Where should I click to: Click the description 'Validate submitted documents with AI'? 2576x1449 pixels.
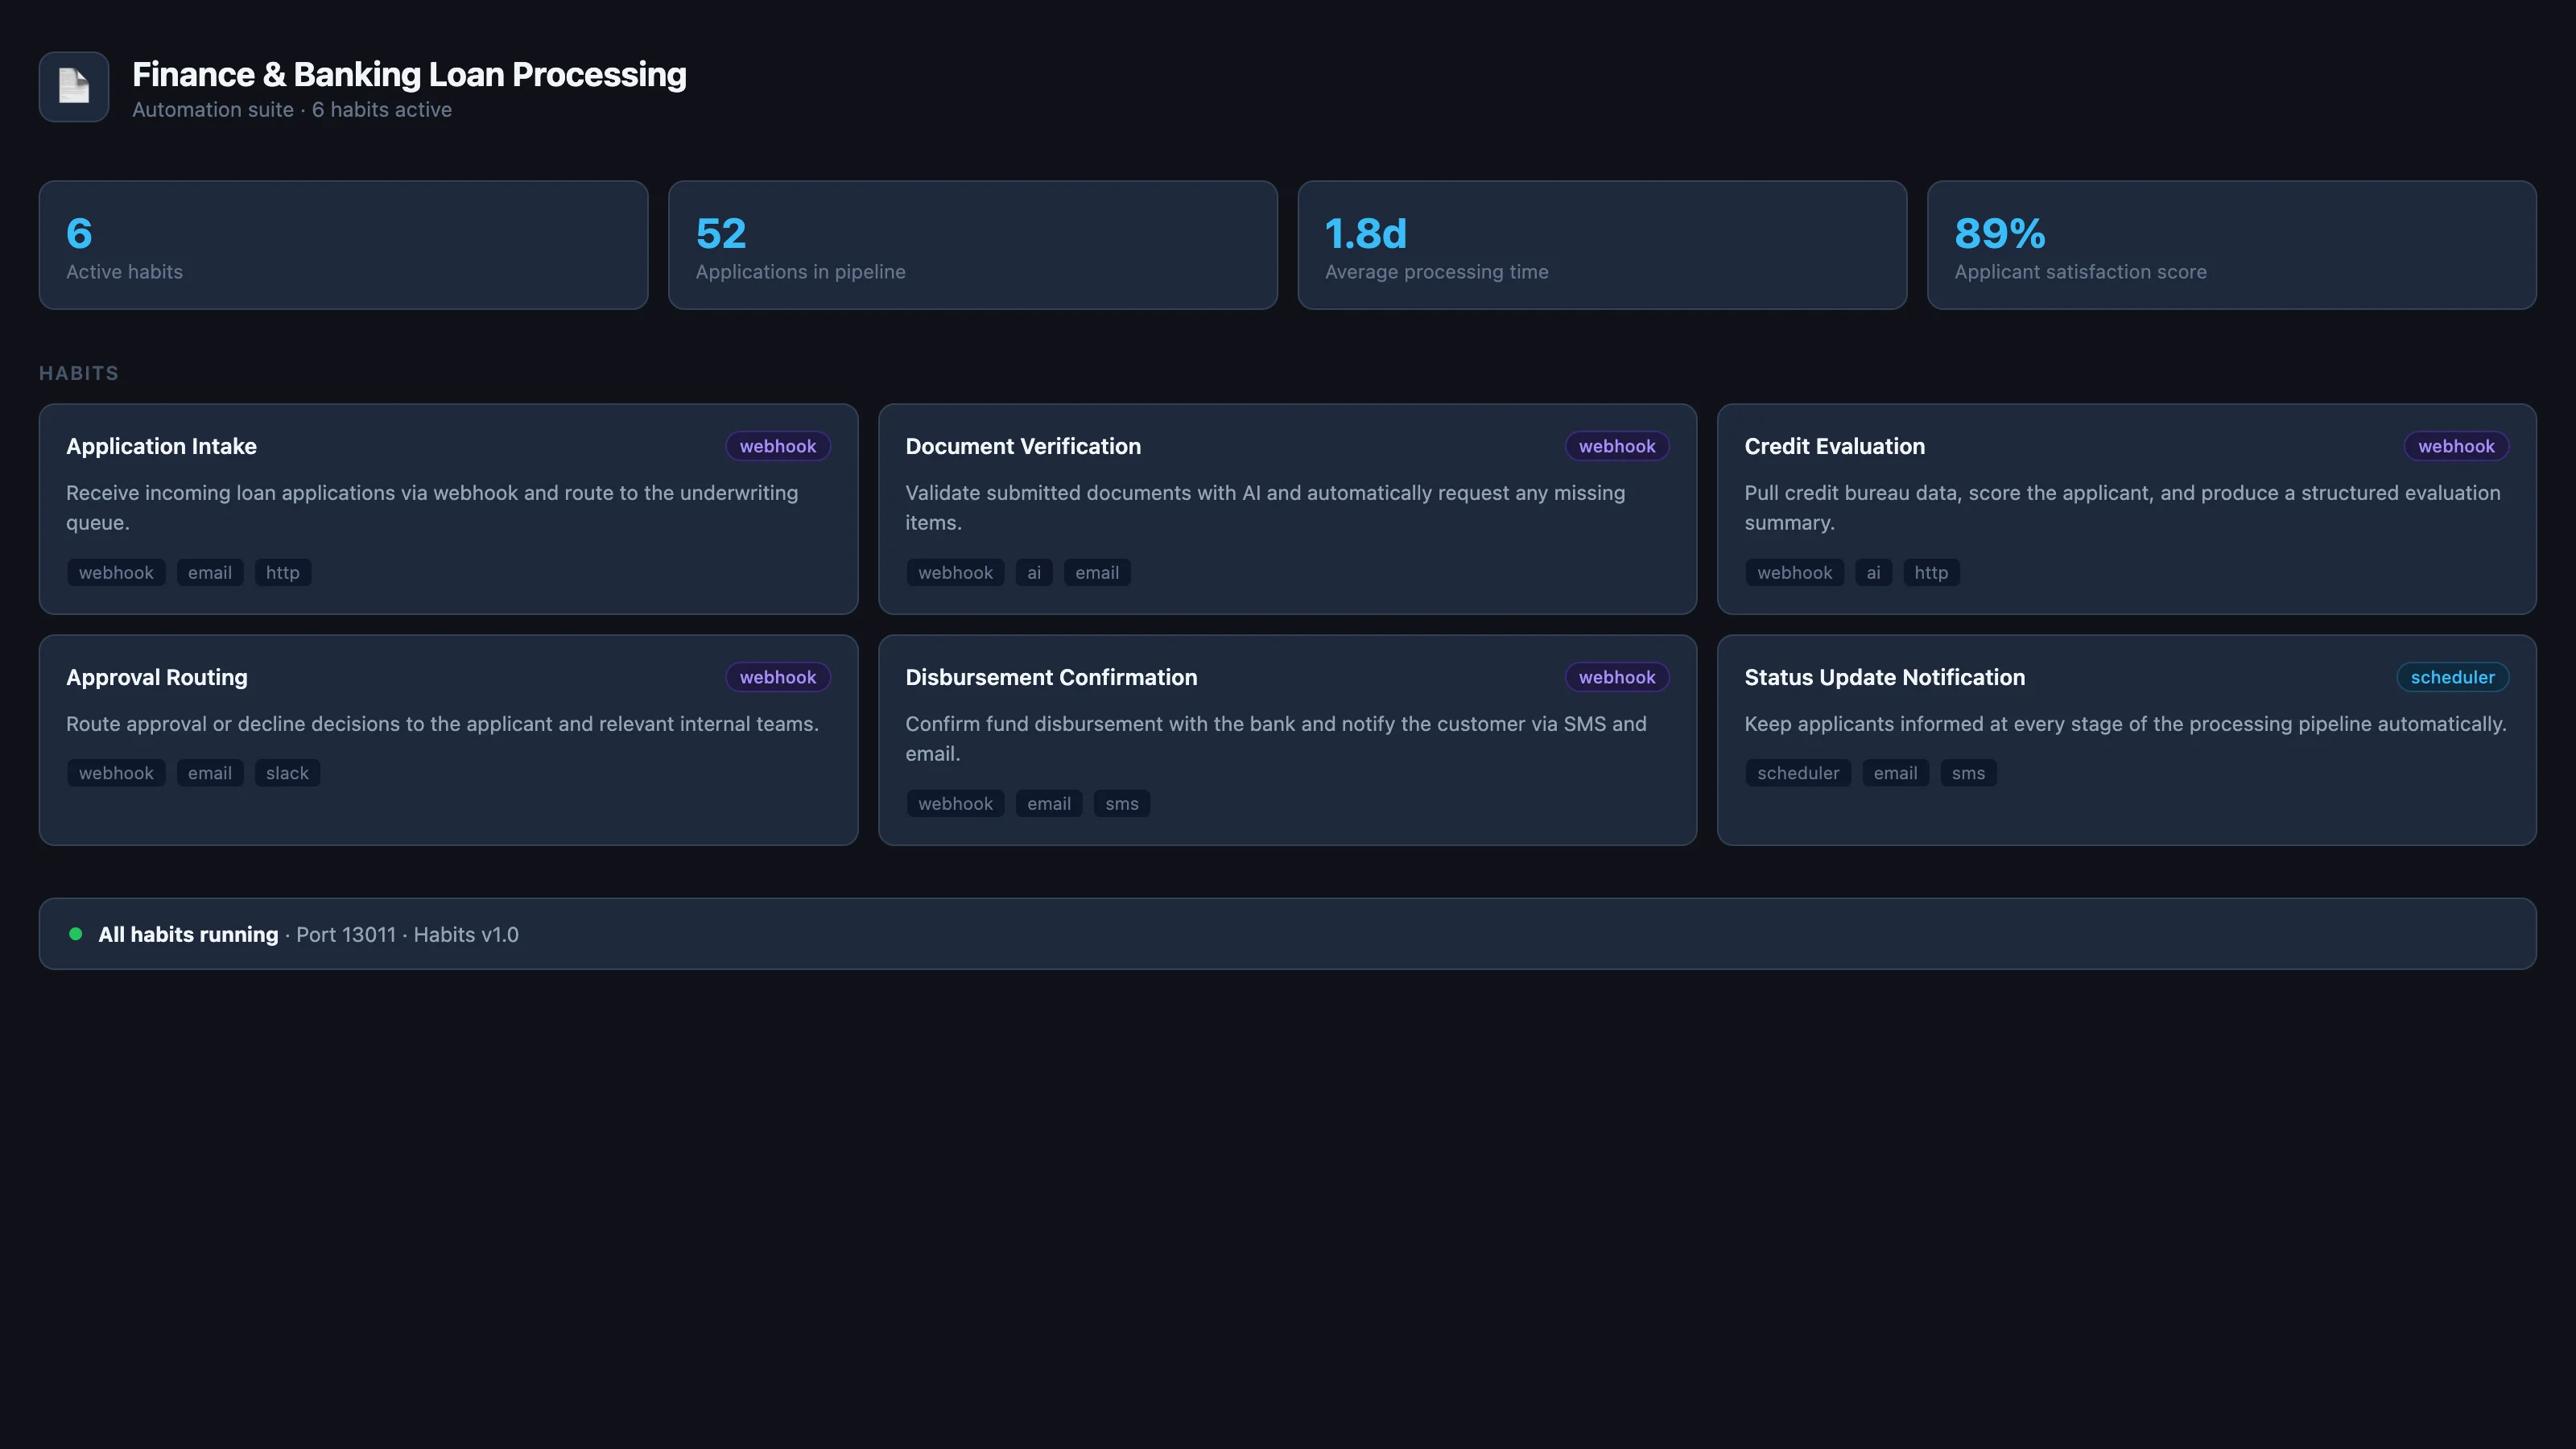coord(1265,507)
